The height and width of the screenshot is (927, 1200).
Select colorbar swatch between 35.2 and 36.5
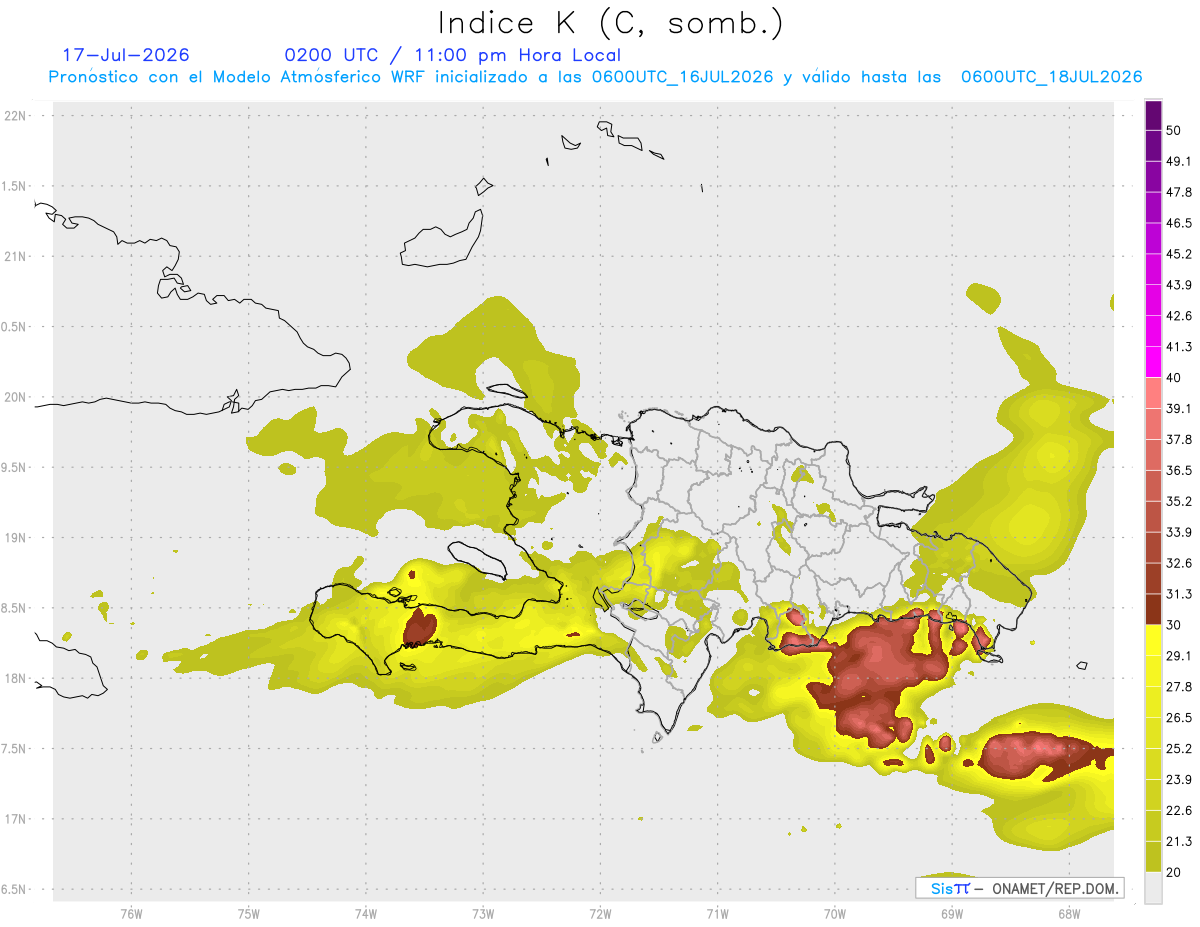(x=1153, y=486)
